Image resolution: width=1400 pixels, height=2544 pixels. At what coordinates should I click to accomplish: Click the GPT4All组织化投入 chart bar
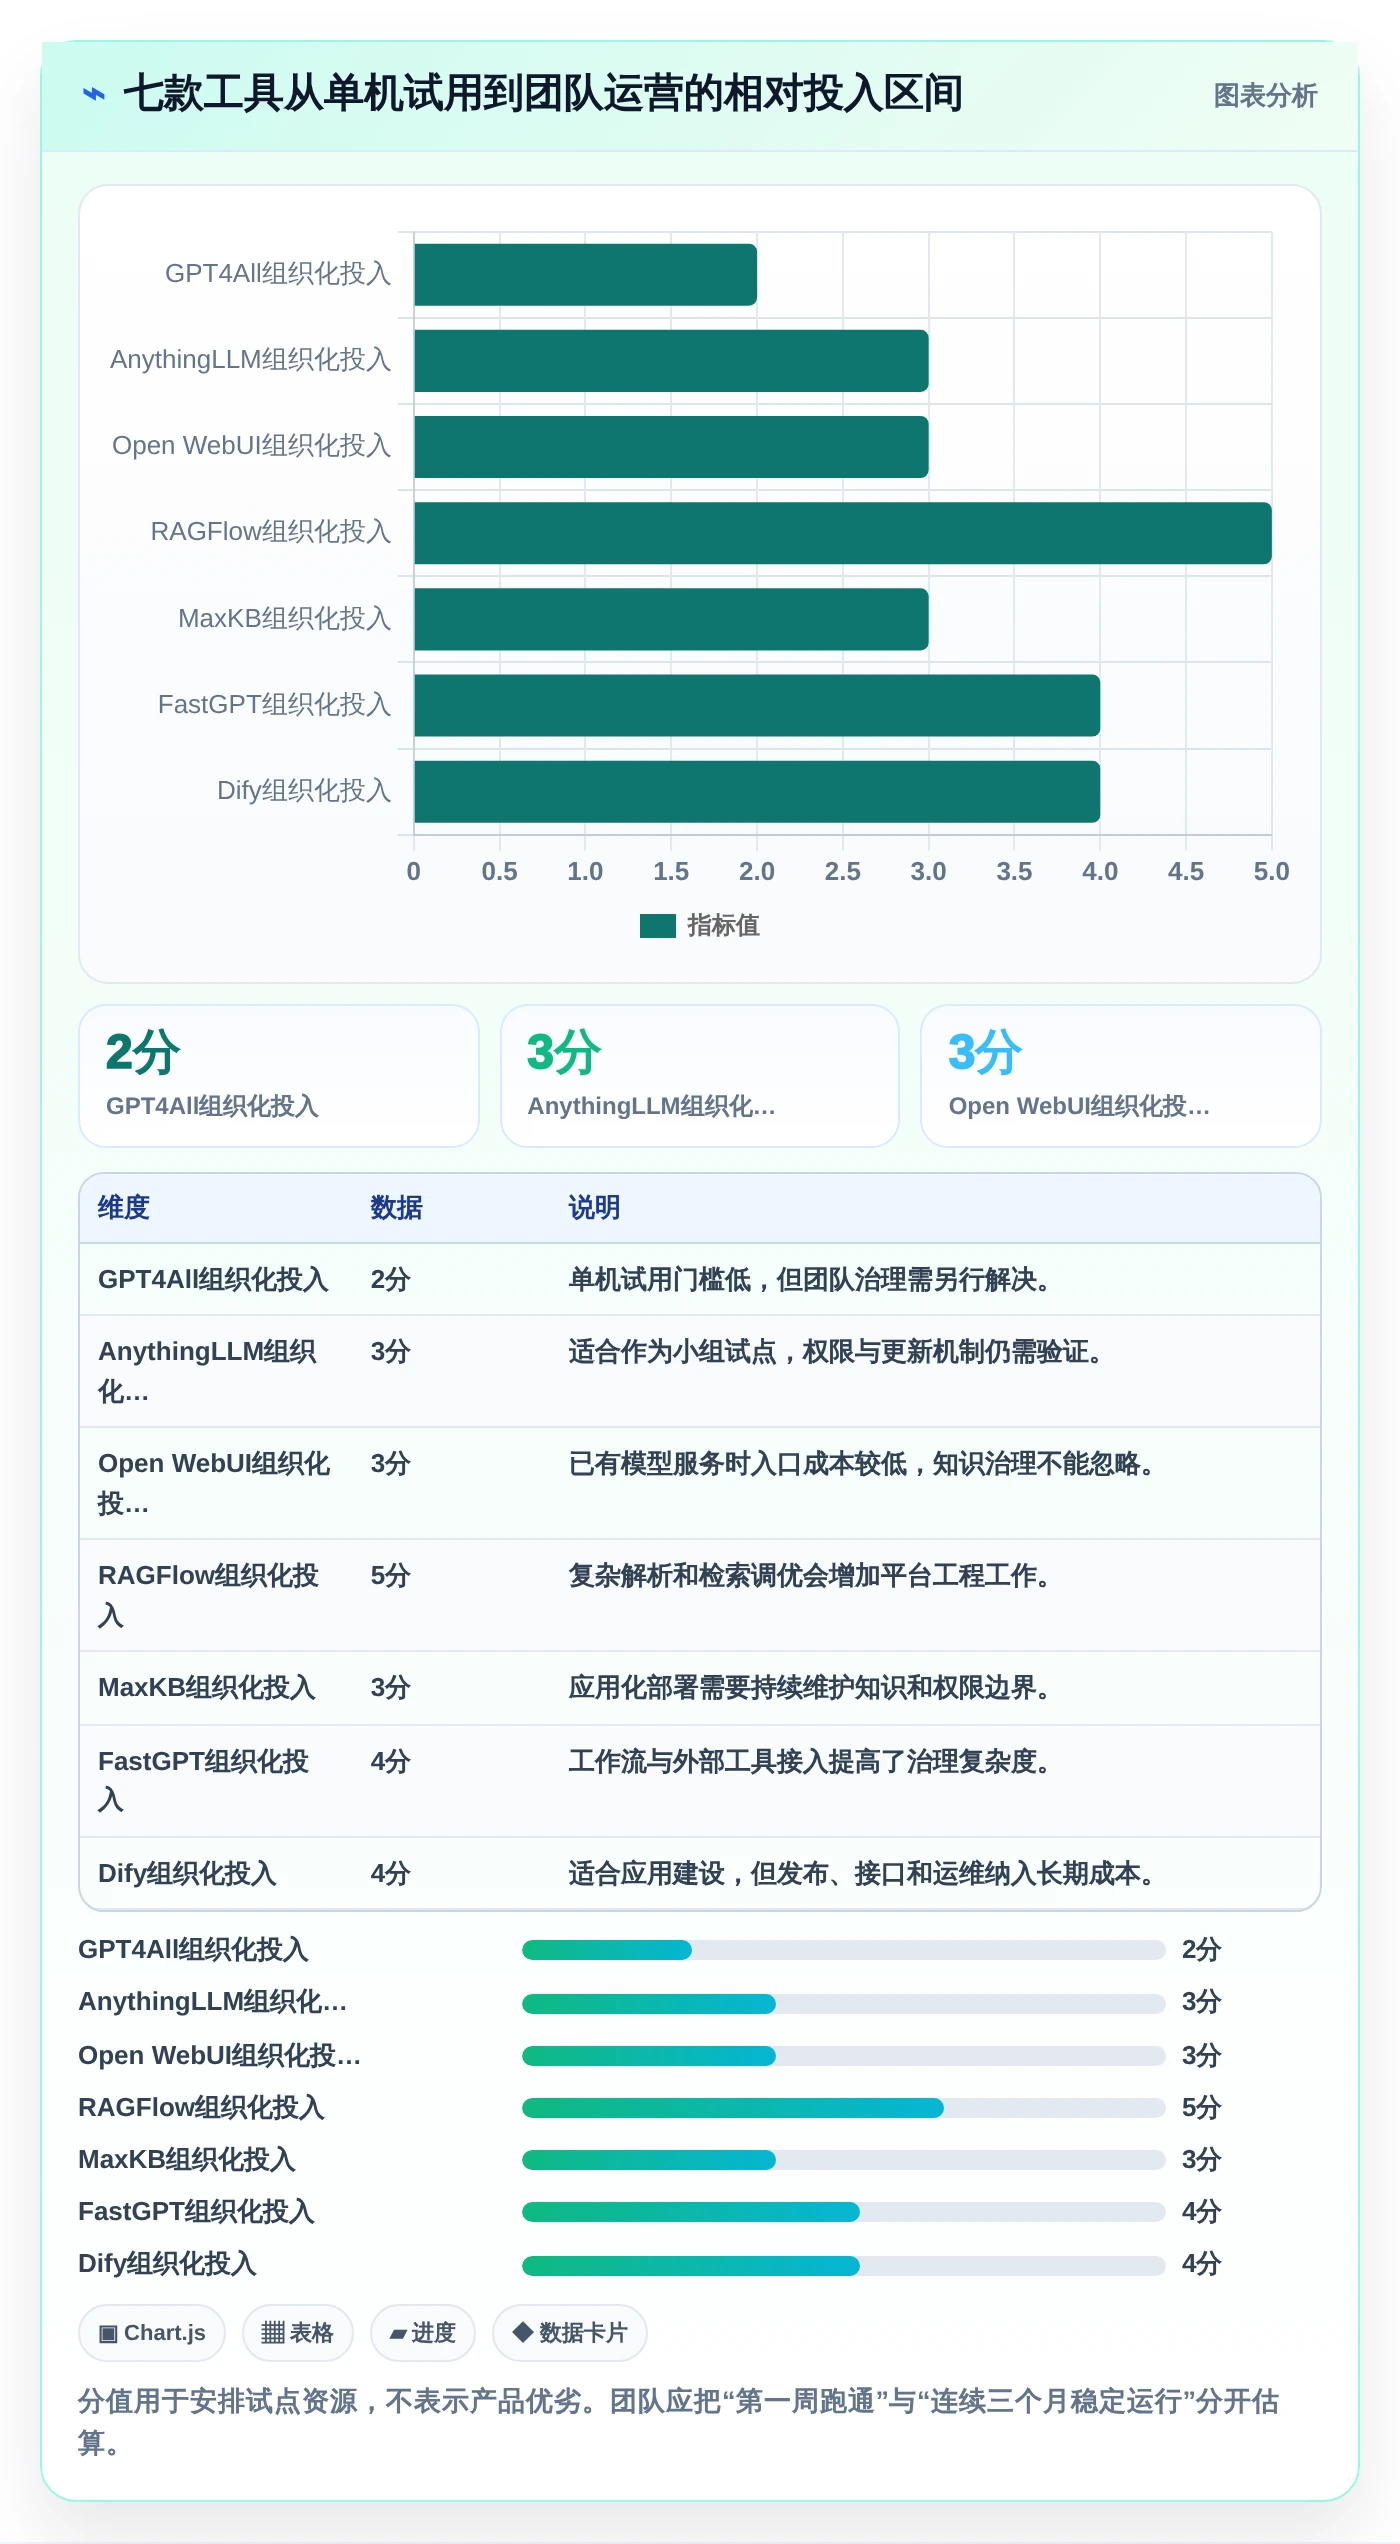[585, 275]
